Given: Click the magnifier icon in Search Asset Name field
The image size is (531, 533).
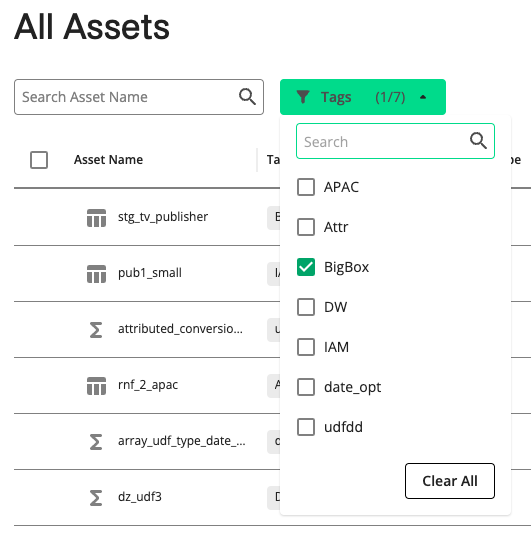Looking at the screenshot, I should pyautogui.click(x=247, y=97).
